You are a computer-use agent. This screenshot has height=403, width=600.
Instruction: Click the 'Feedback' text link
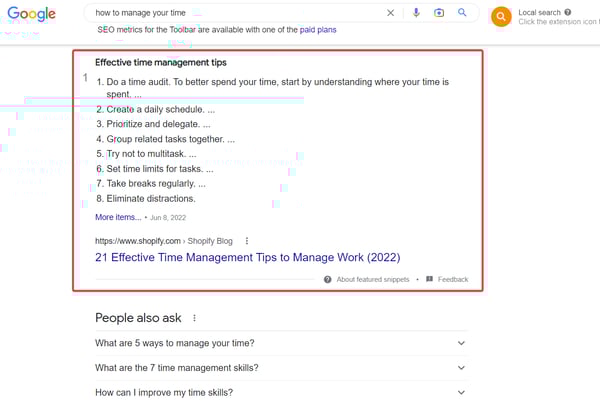453,279
